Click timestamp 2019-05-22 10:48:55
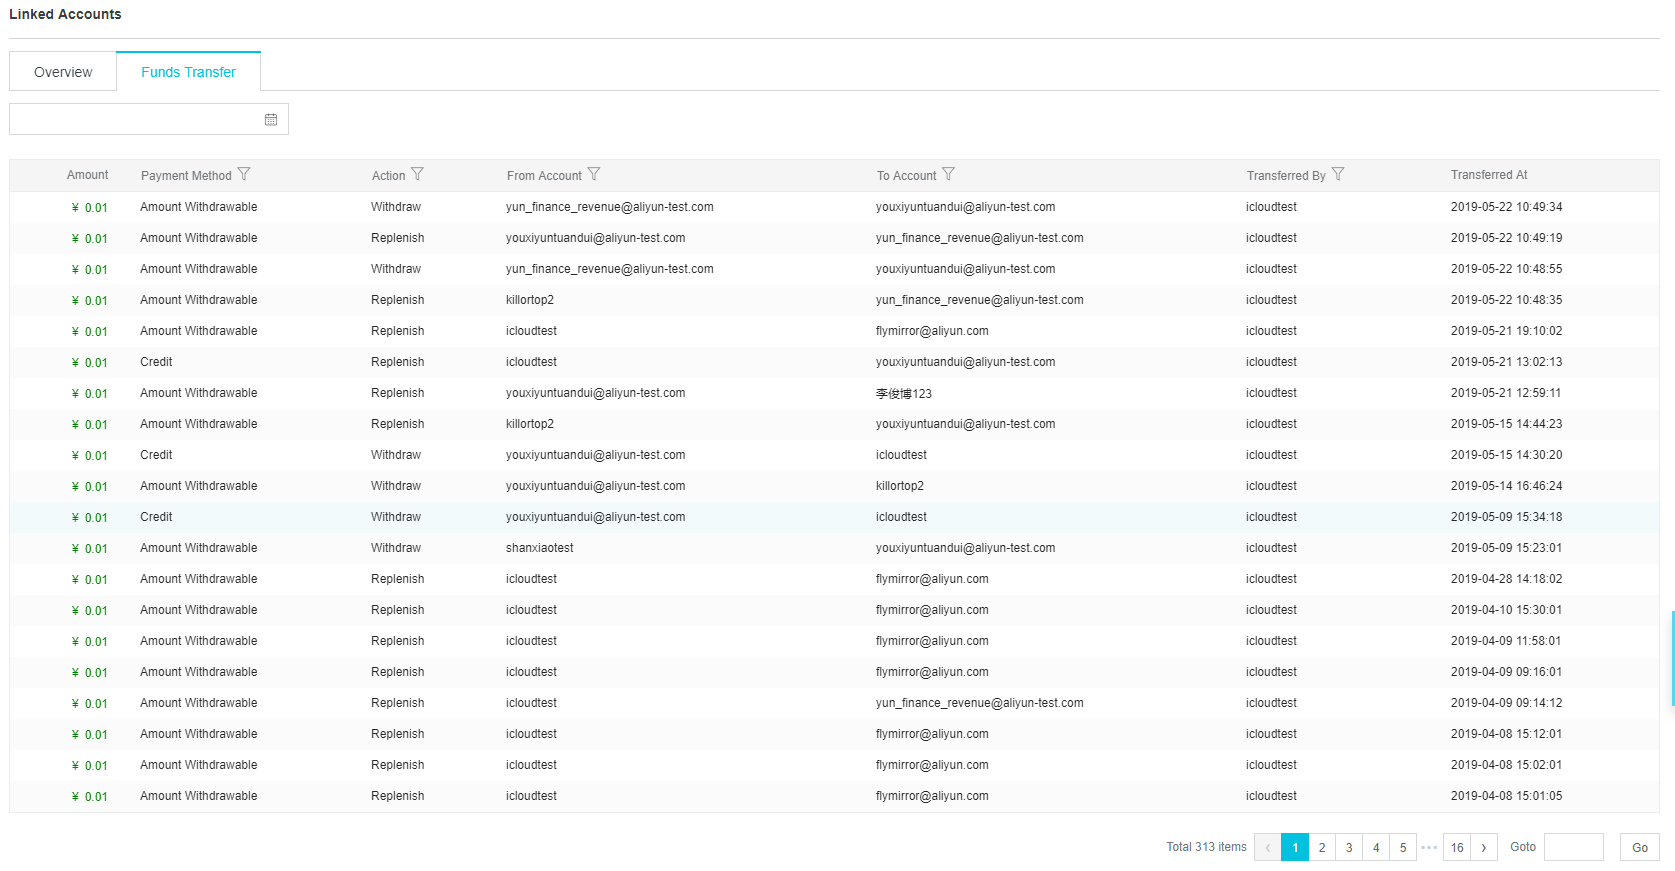The height and width of the screenshot is (871, 1675). pyautogui.click(x=1506, y=269)
